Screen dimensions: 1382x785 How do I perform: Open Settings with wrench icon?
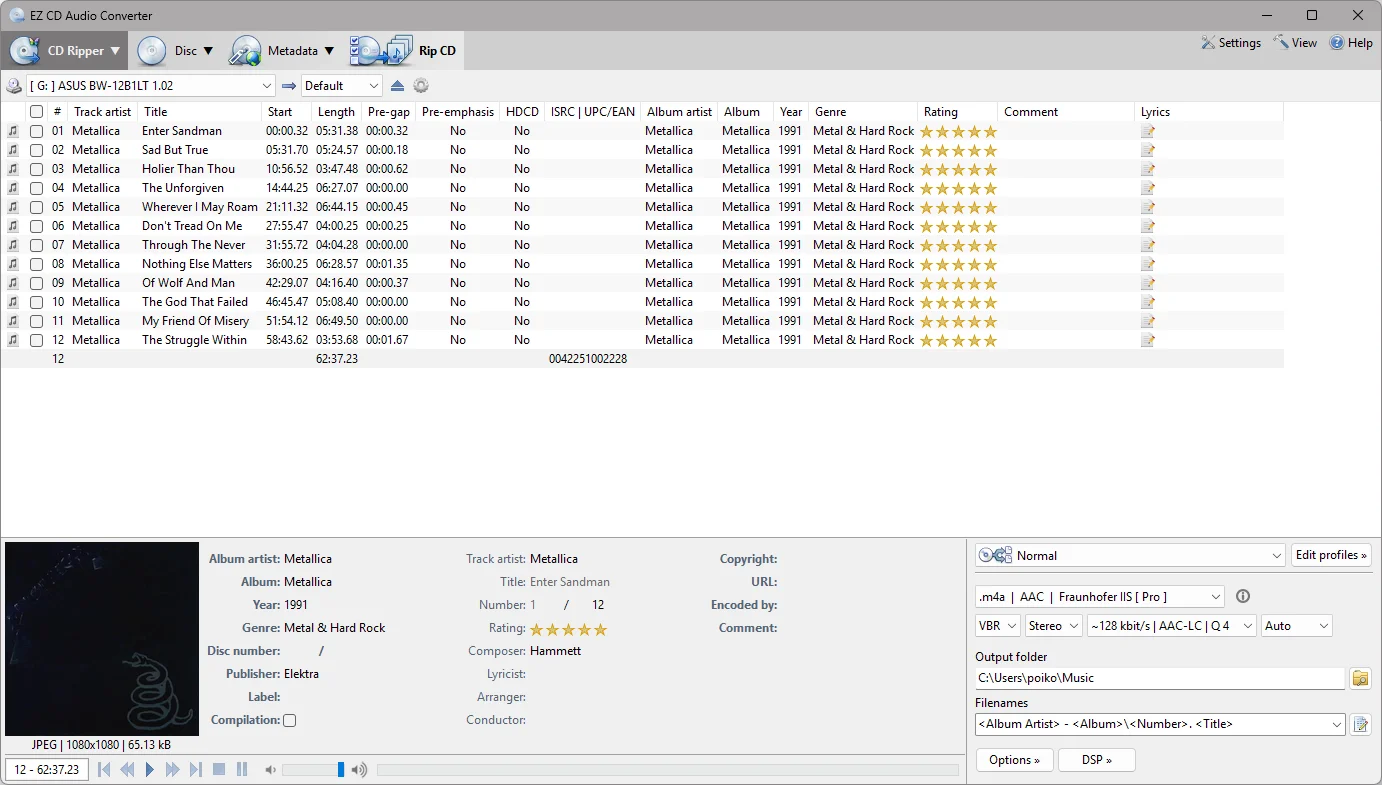click(x=1231, y=43)
